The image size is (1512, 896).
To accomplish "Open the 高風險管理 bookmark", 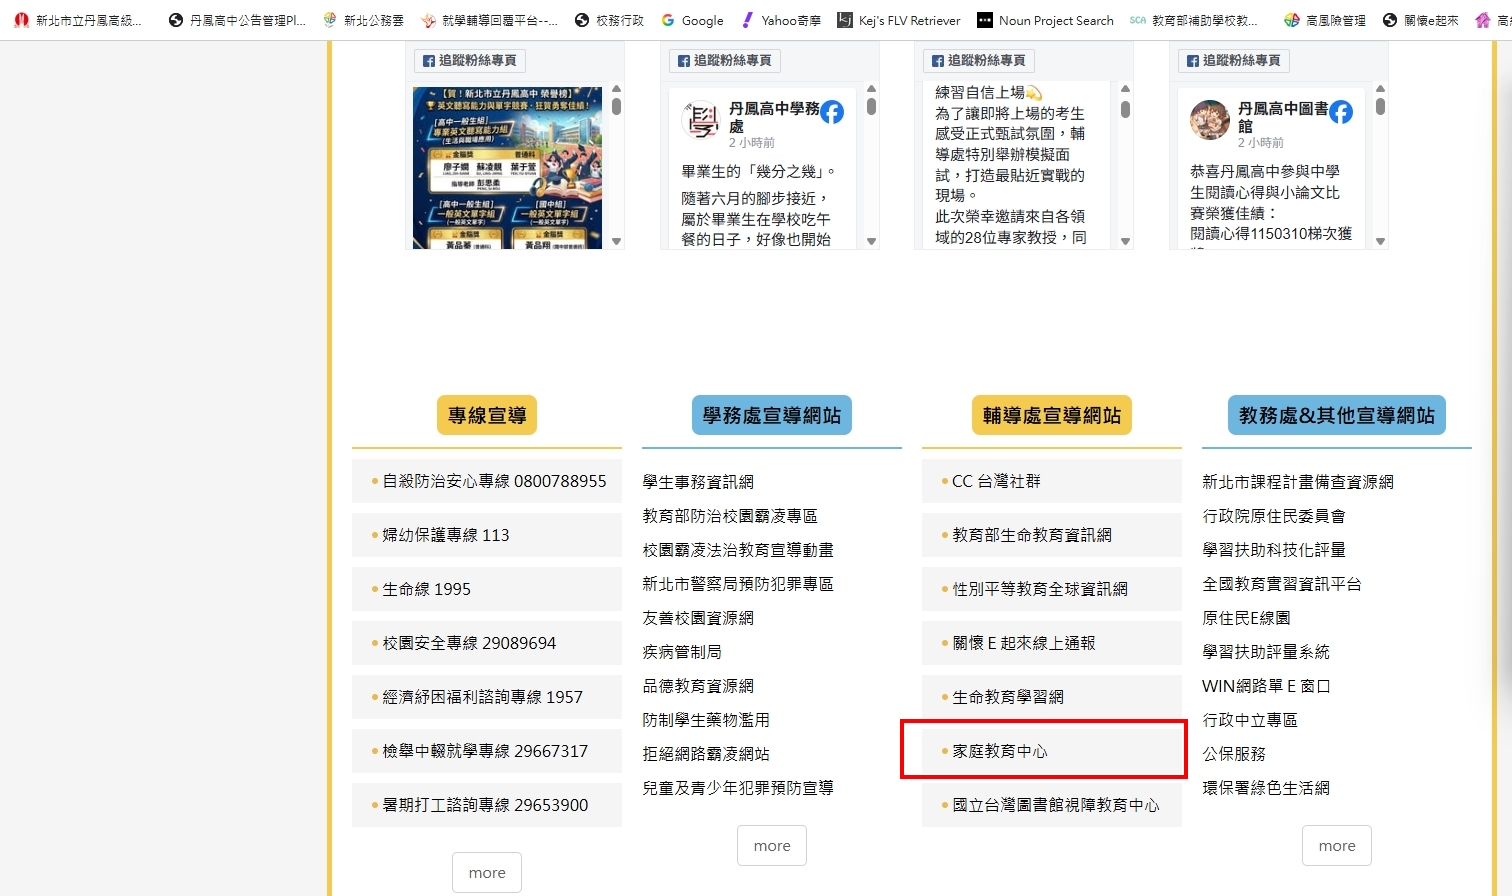I will click(x=1325, y=20).
